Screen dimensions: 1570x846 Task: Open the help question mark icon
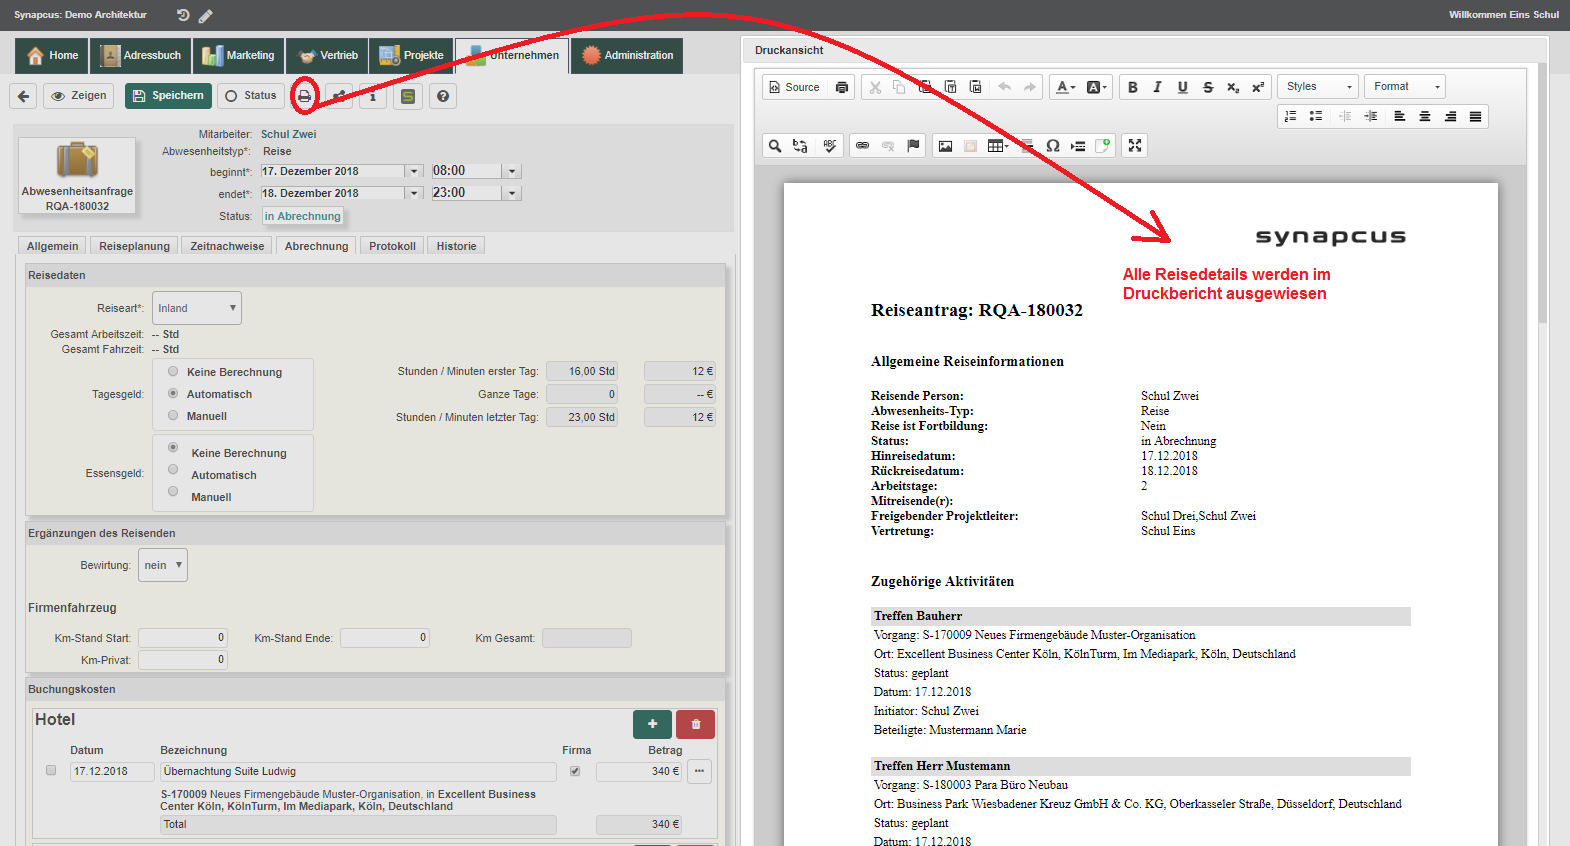443,96
